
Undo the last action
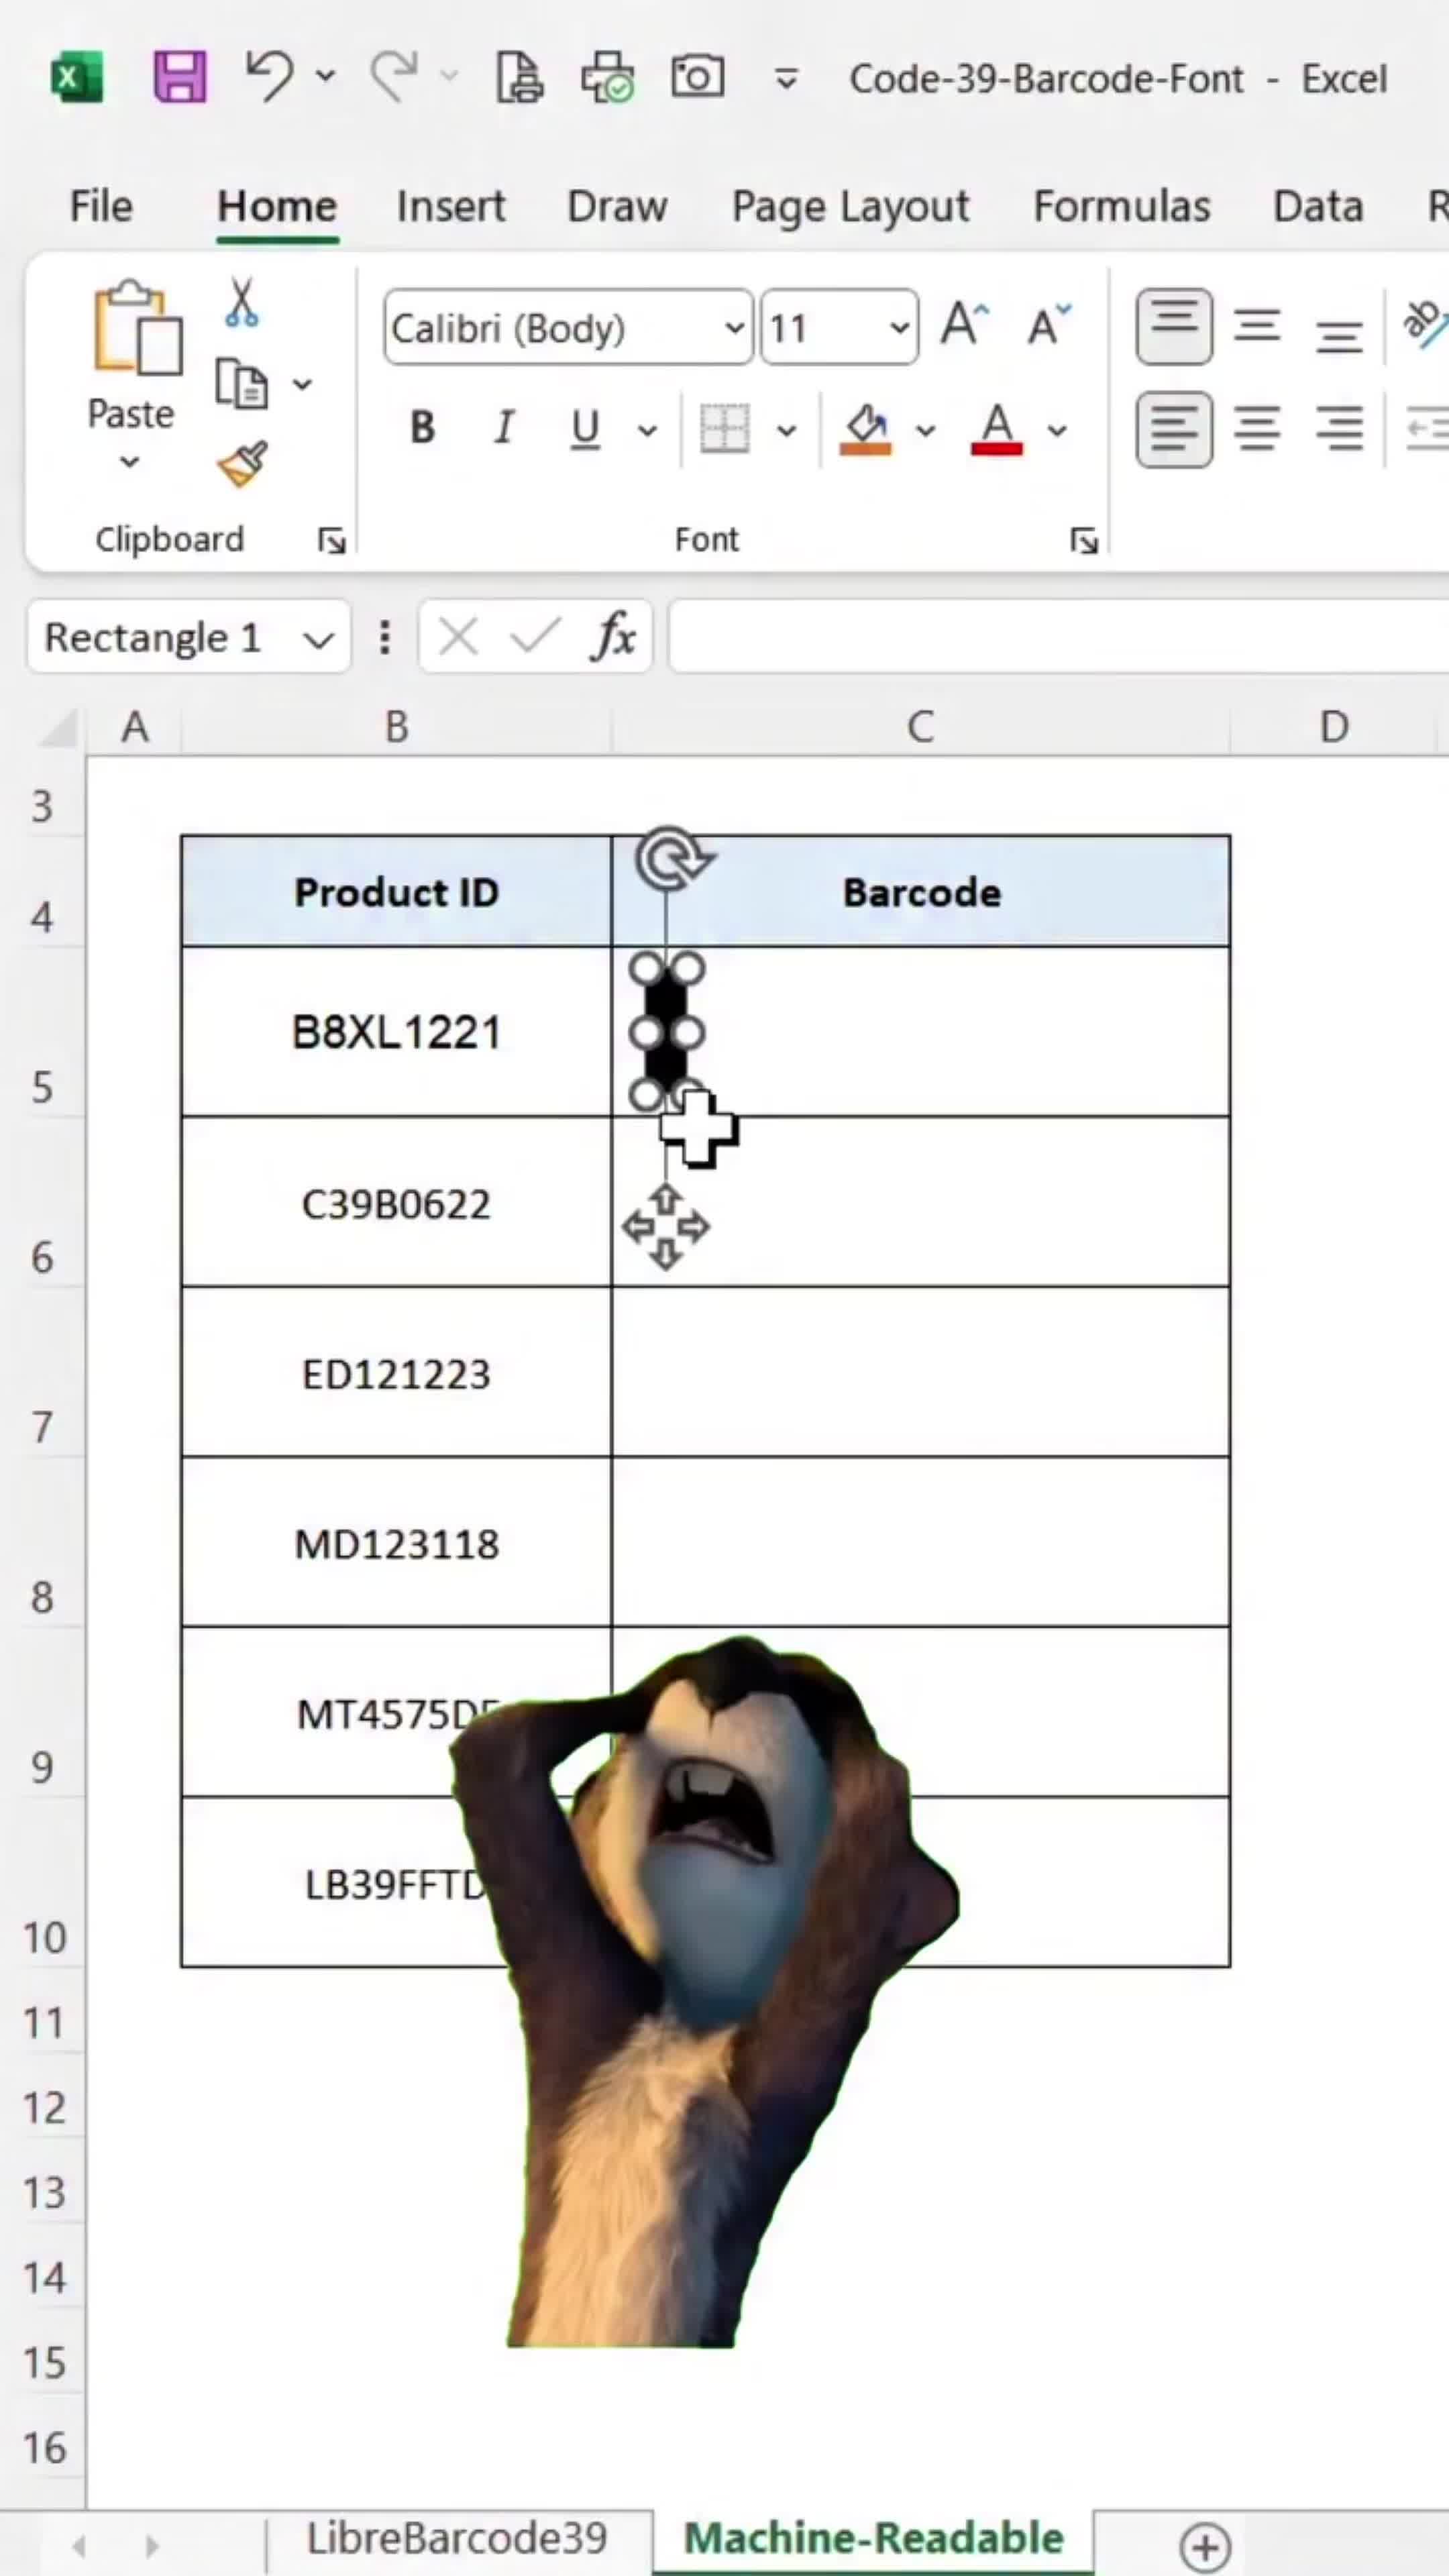click(x=269, y=77)
